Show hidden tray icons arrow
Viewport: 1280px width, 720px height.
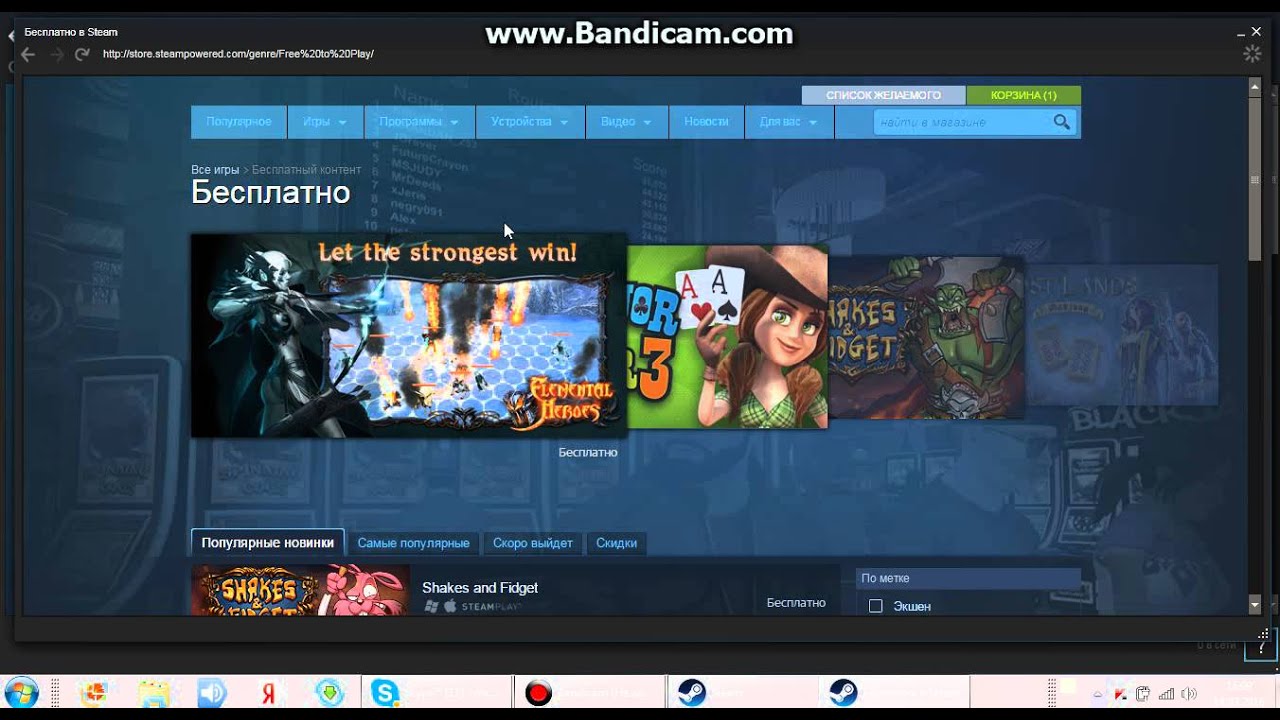click(1098, 694)
